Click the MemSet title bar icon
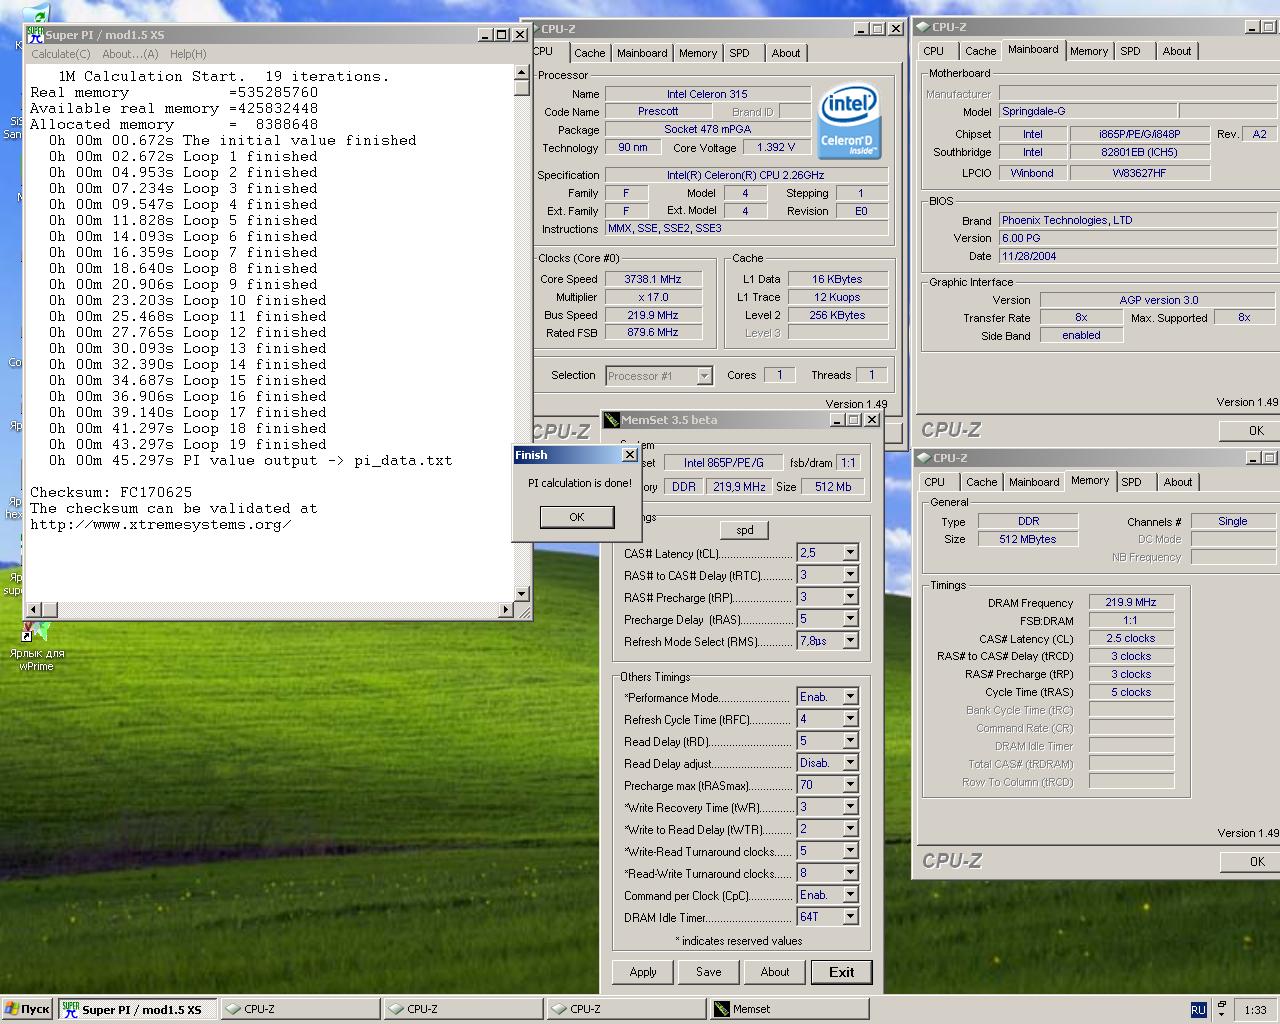 click(612, 420)
